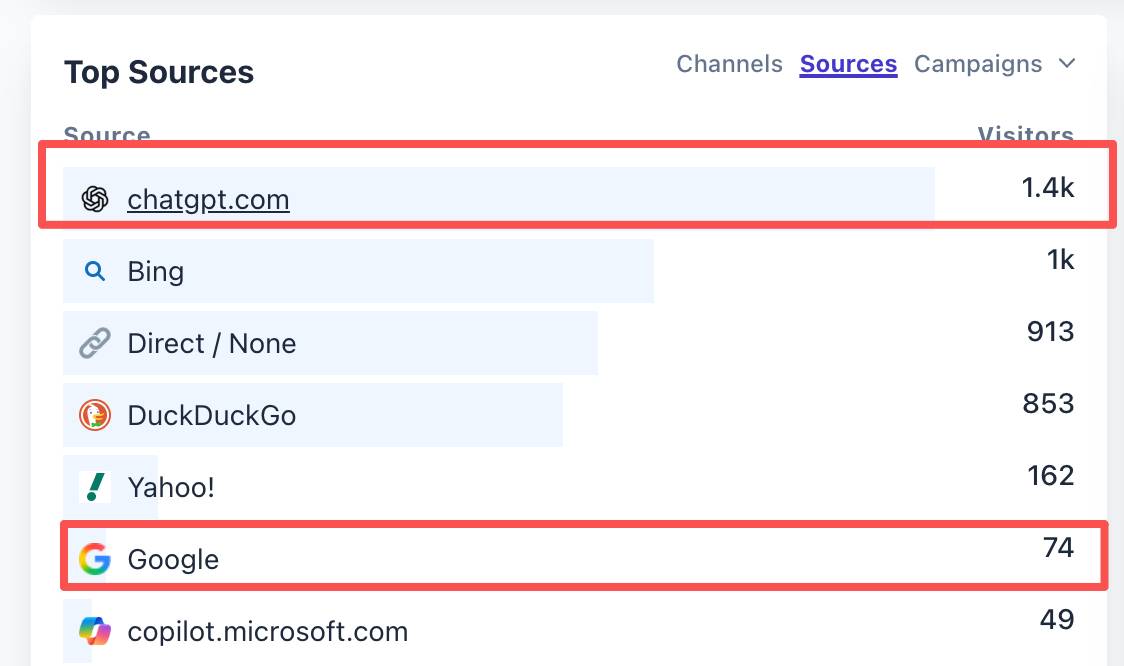
Task: Click the Yahoo! exclamation icon
Action: (95, 487)
